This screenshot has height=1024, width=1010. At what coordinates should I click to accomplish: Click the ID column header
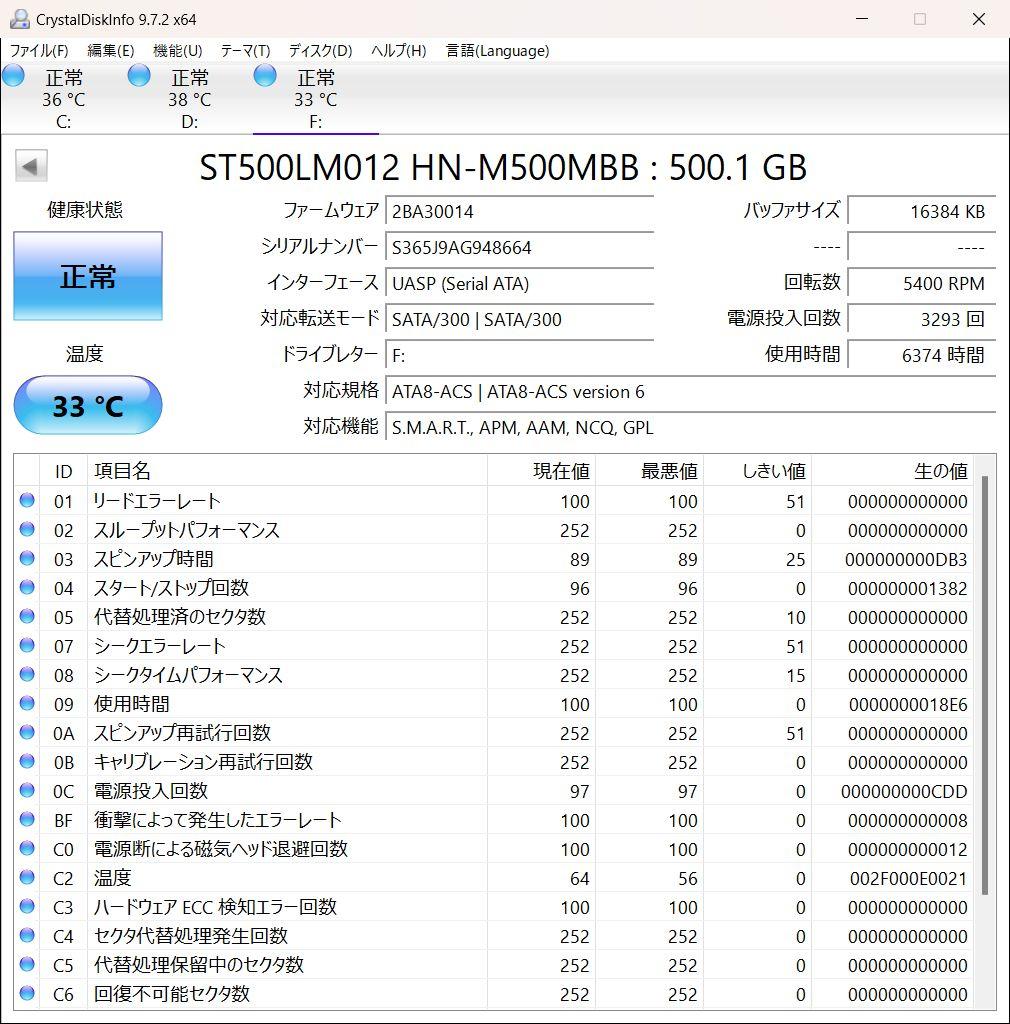63,471
